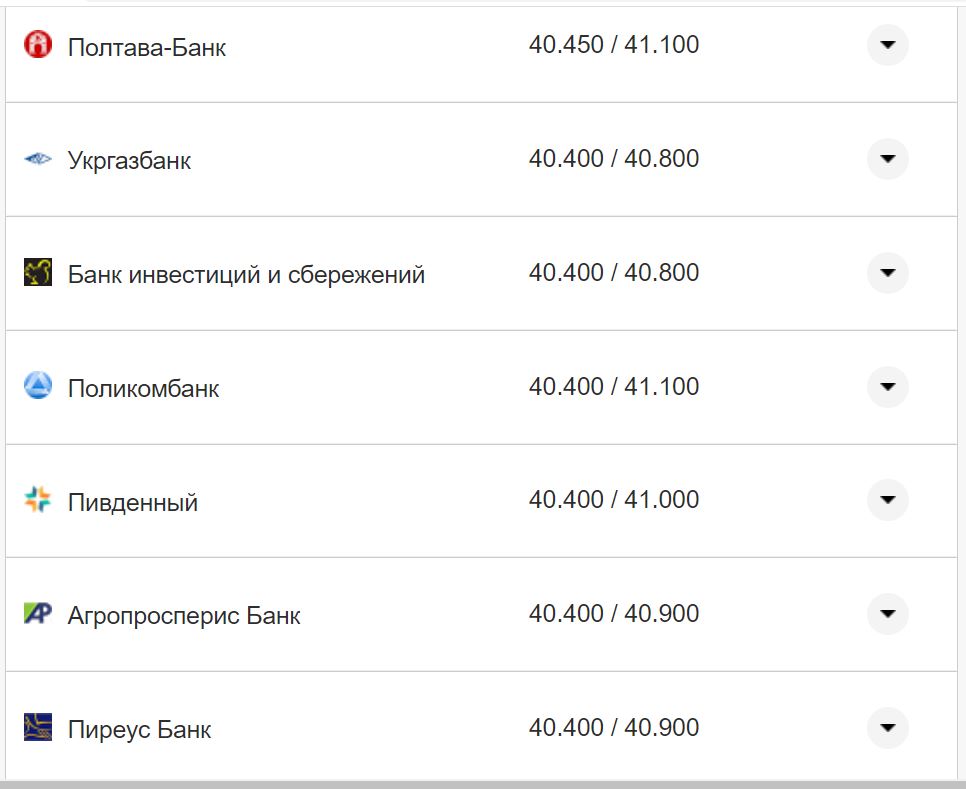Expand the Пивденный dropdown arrow
Screen dimensions: 966x789
coord(886,500)
